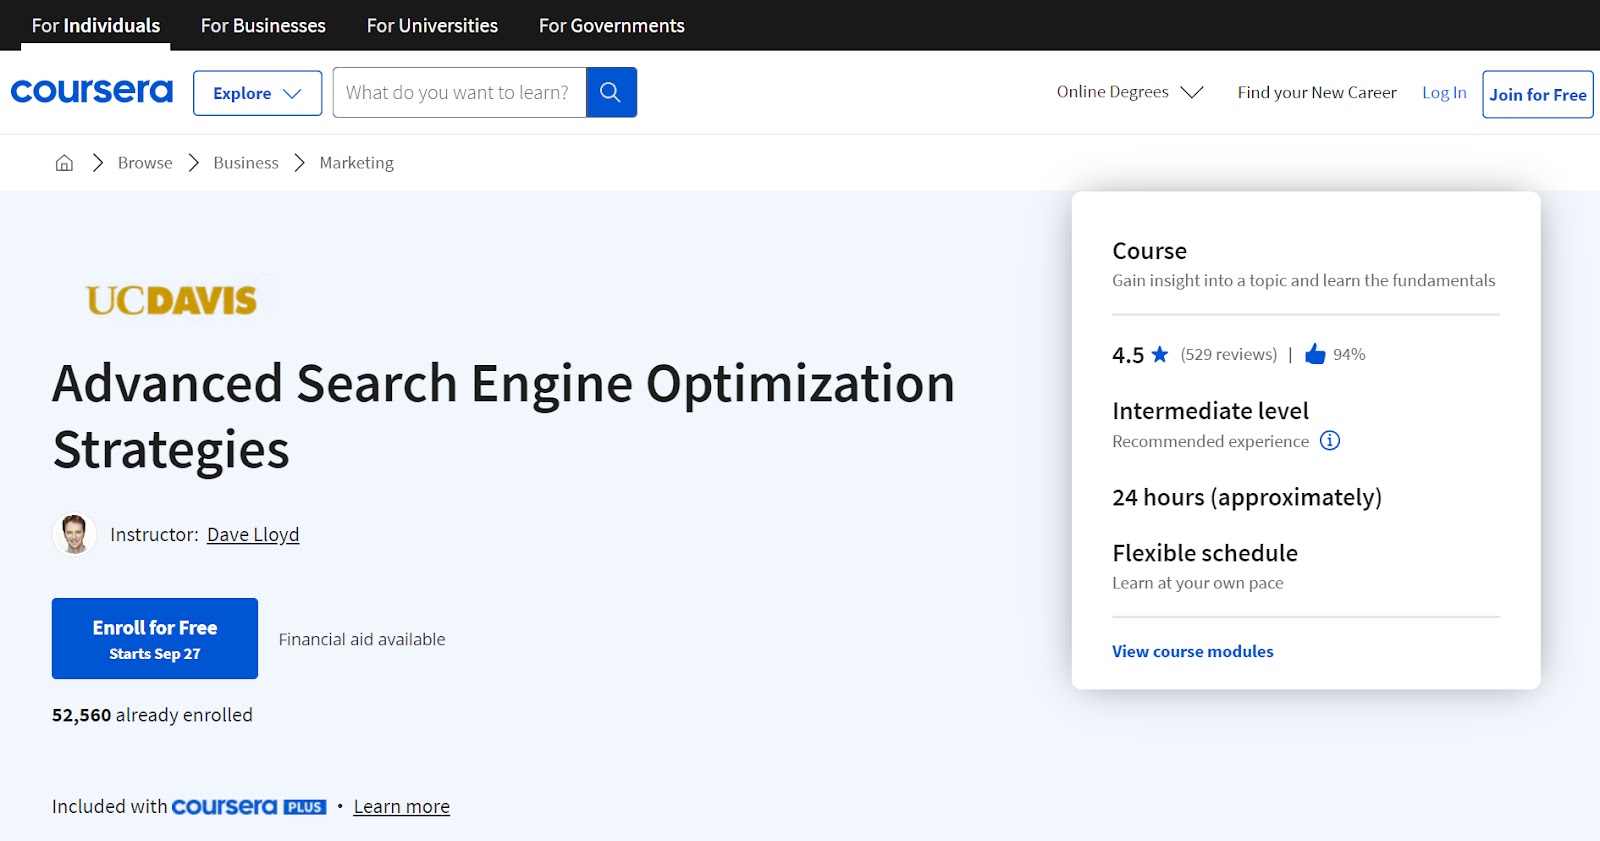Open instructor Dave Lloyd's photo
Screen dimensions: 1600x841
pos(74,535)
